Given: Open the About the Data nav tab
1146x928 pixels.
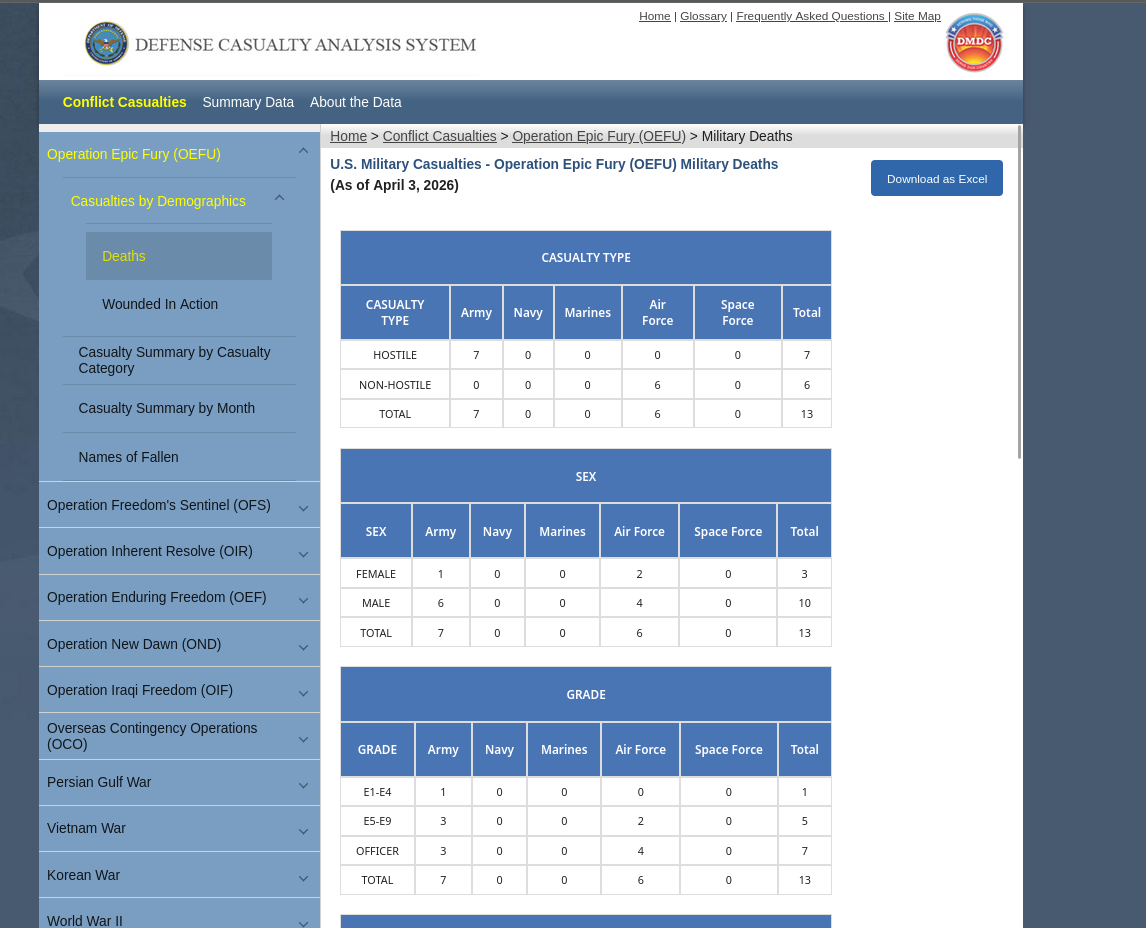Looking at the screenshot, I should pyautogui.click(x=355, y=102).
